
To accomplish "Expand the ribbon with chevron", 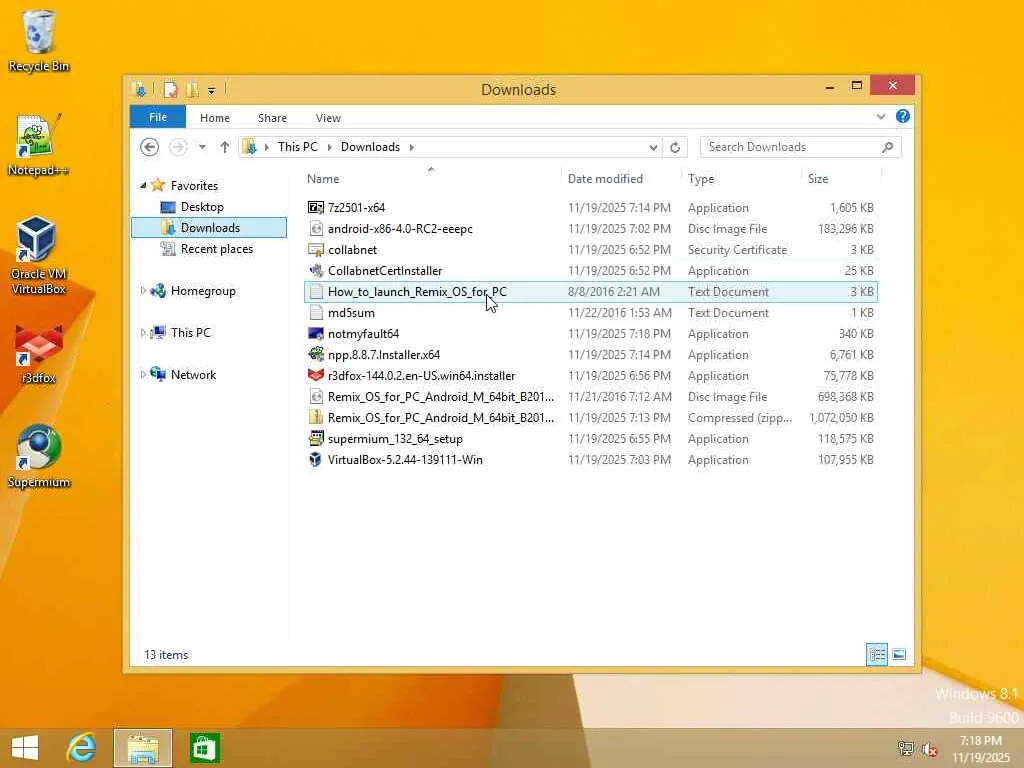I will tap(881, 117).
